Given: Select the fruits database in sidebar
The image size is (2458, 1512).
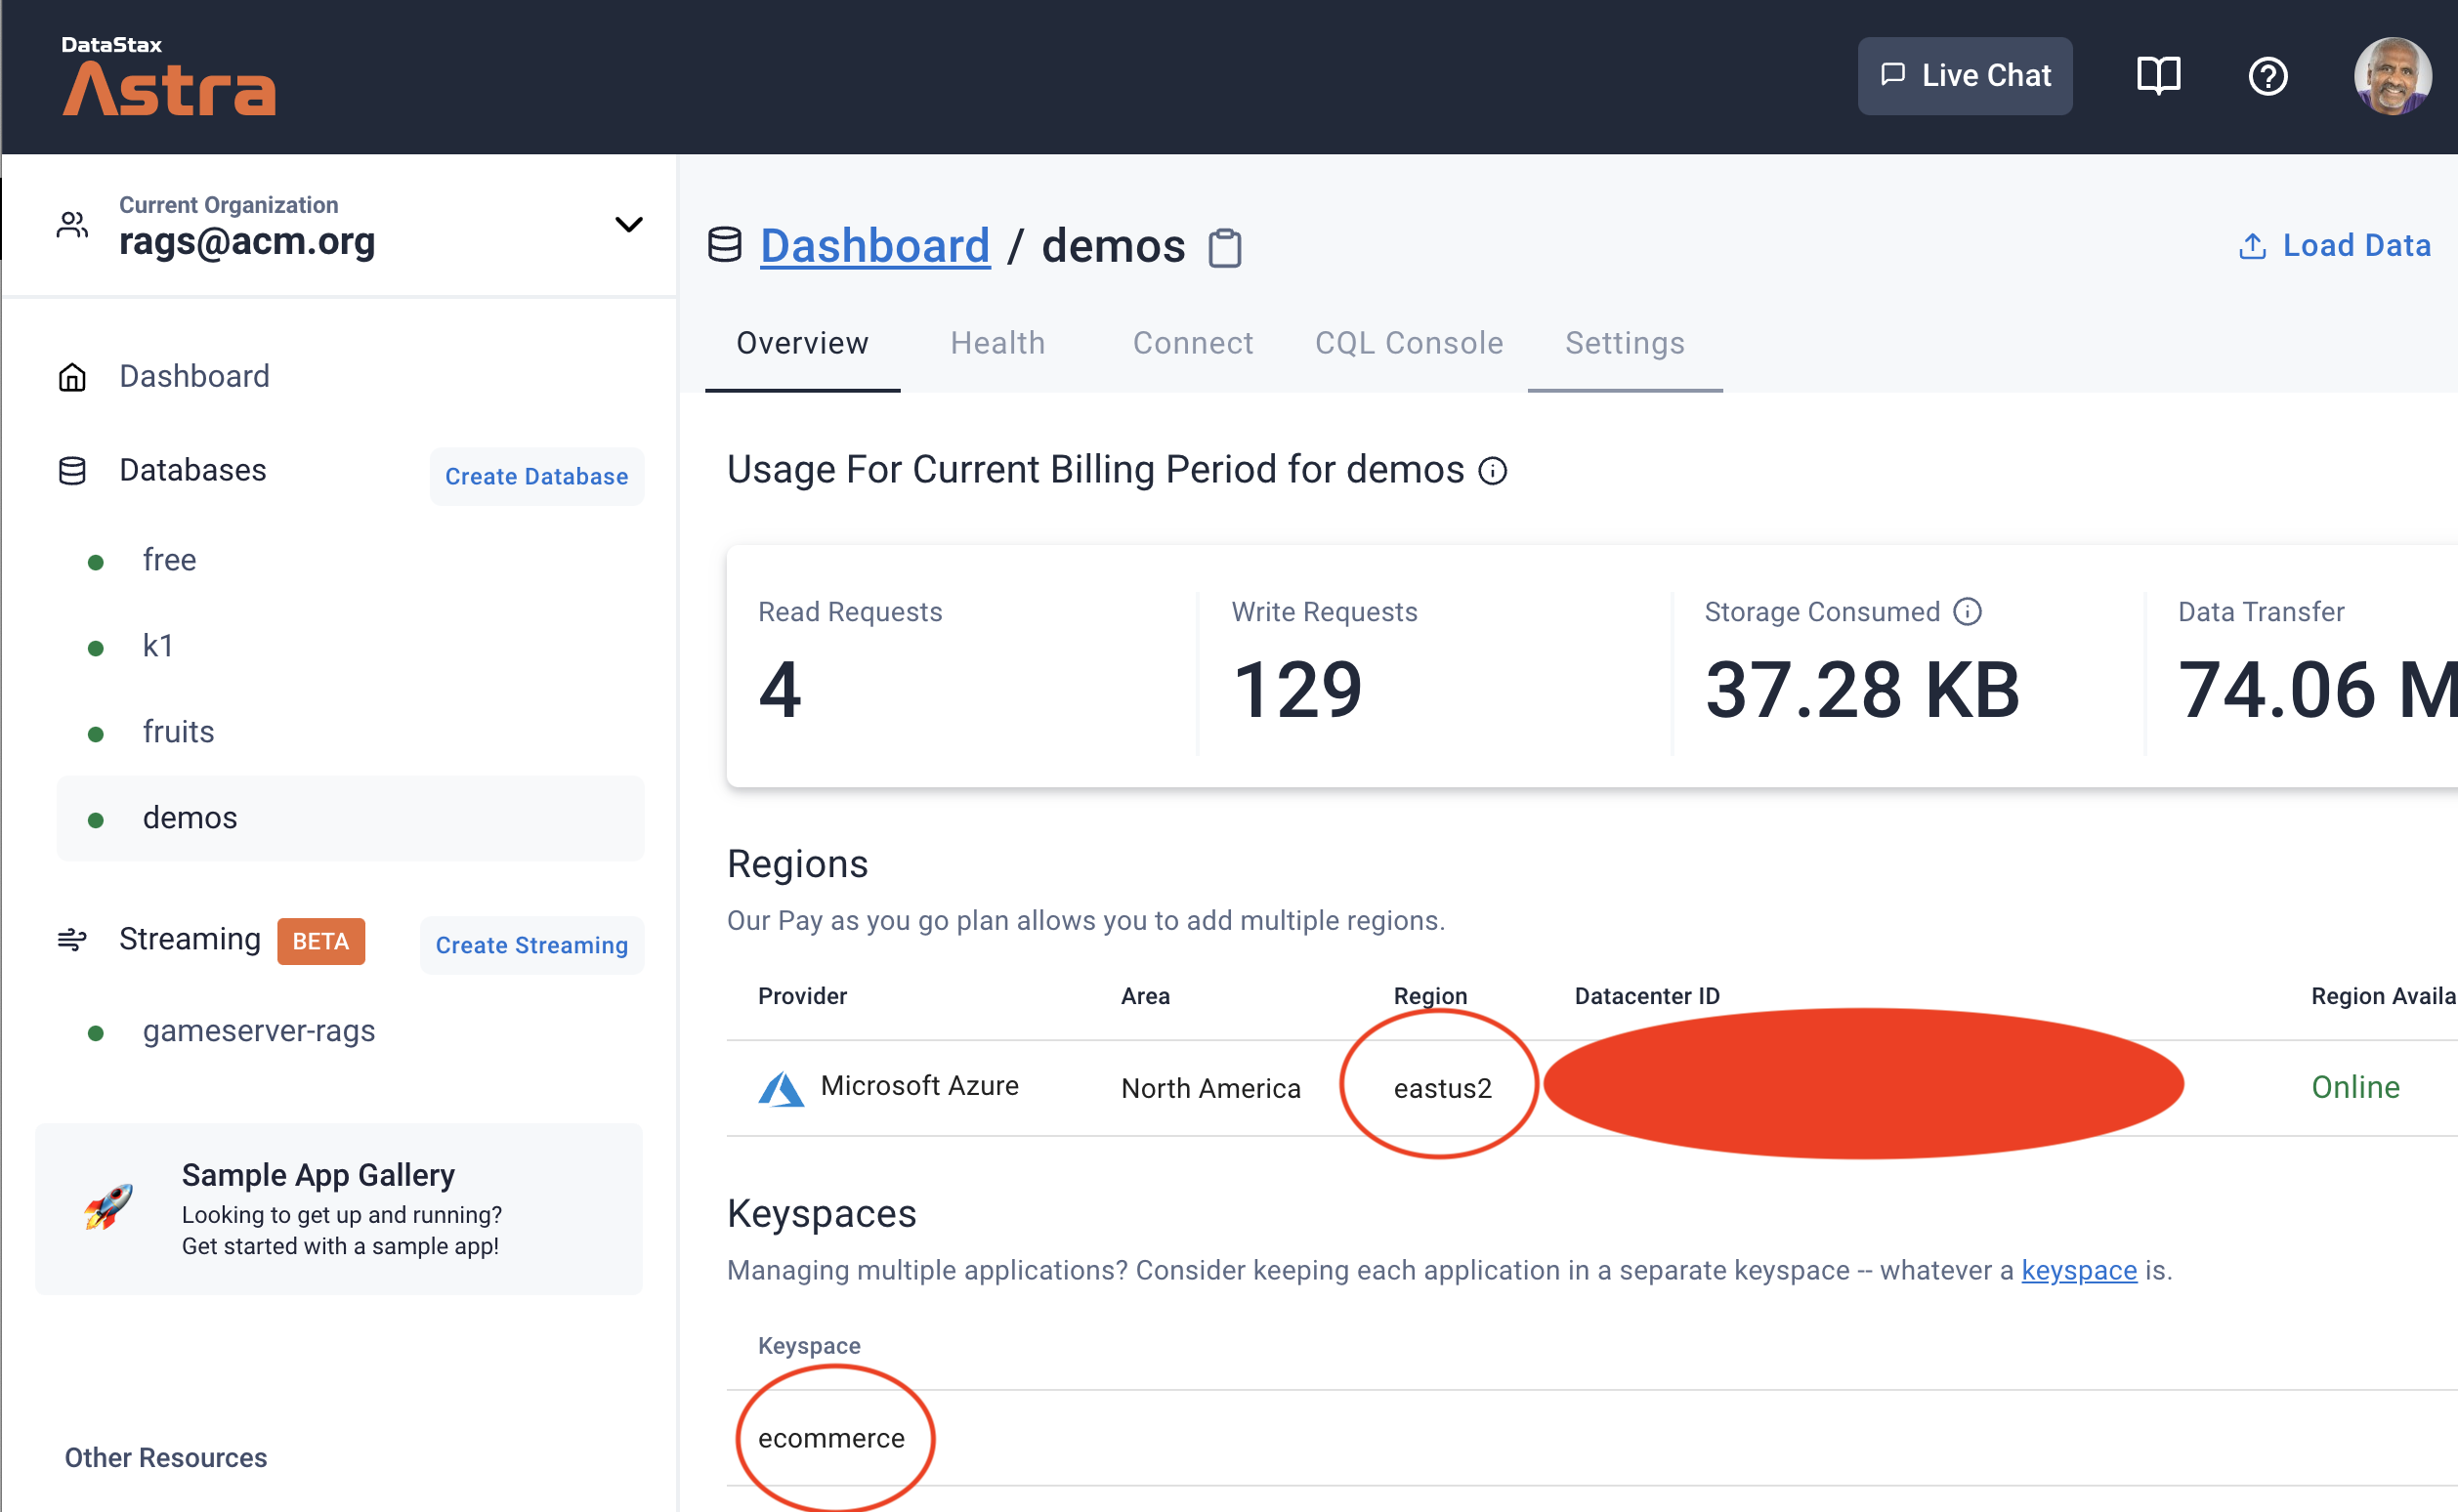Looking at the screenshot, I should click(x=178, y=732).
